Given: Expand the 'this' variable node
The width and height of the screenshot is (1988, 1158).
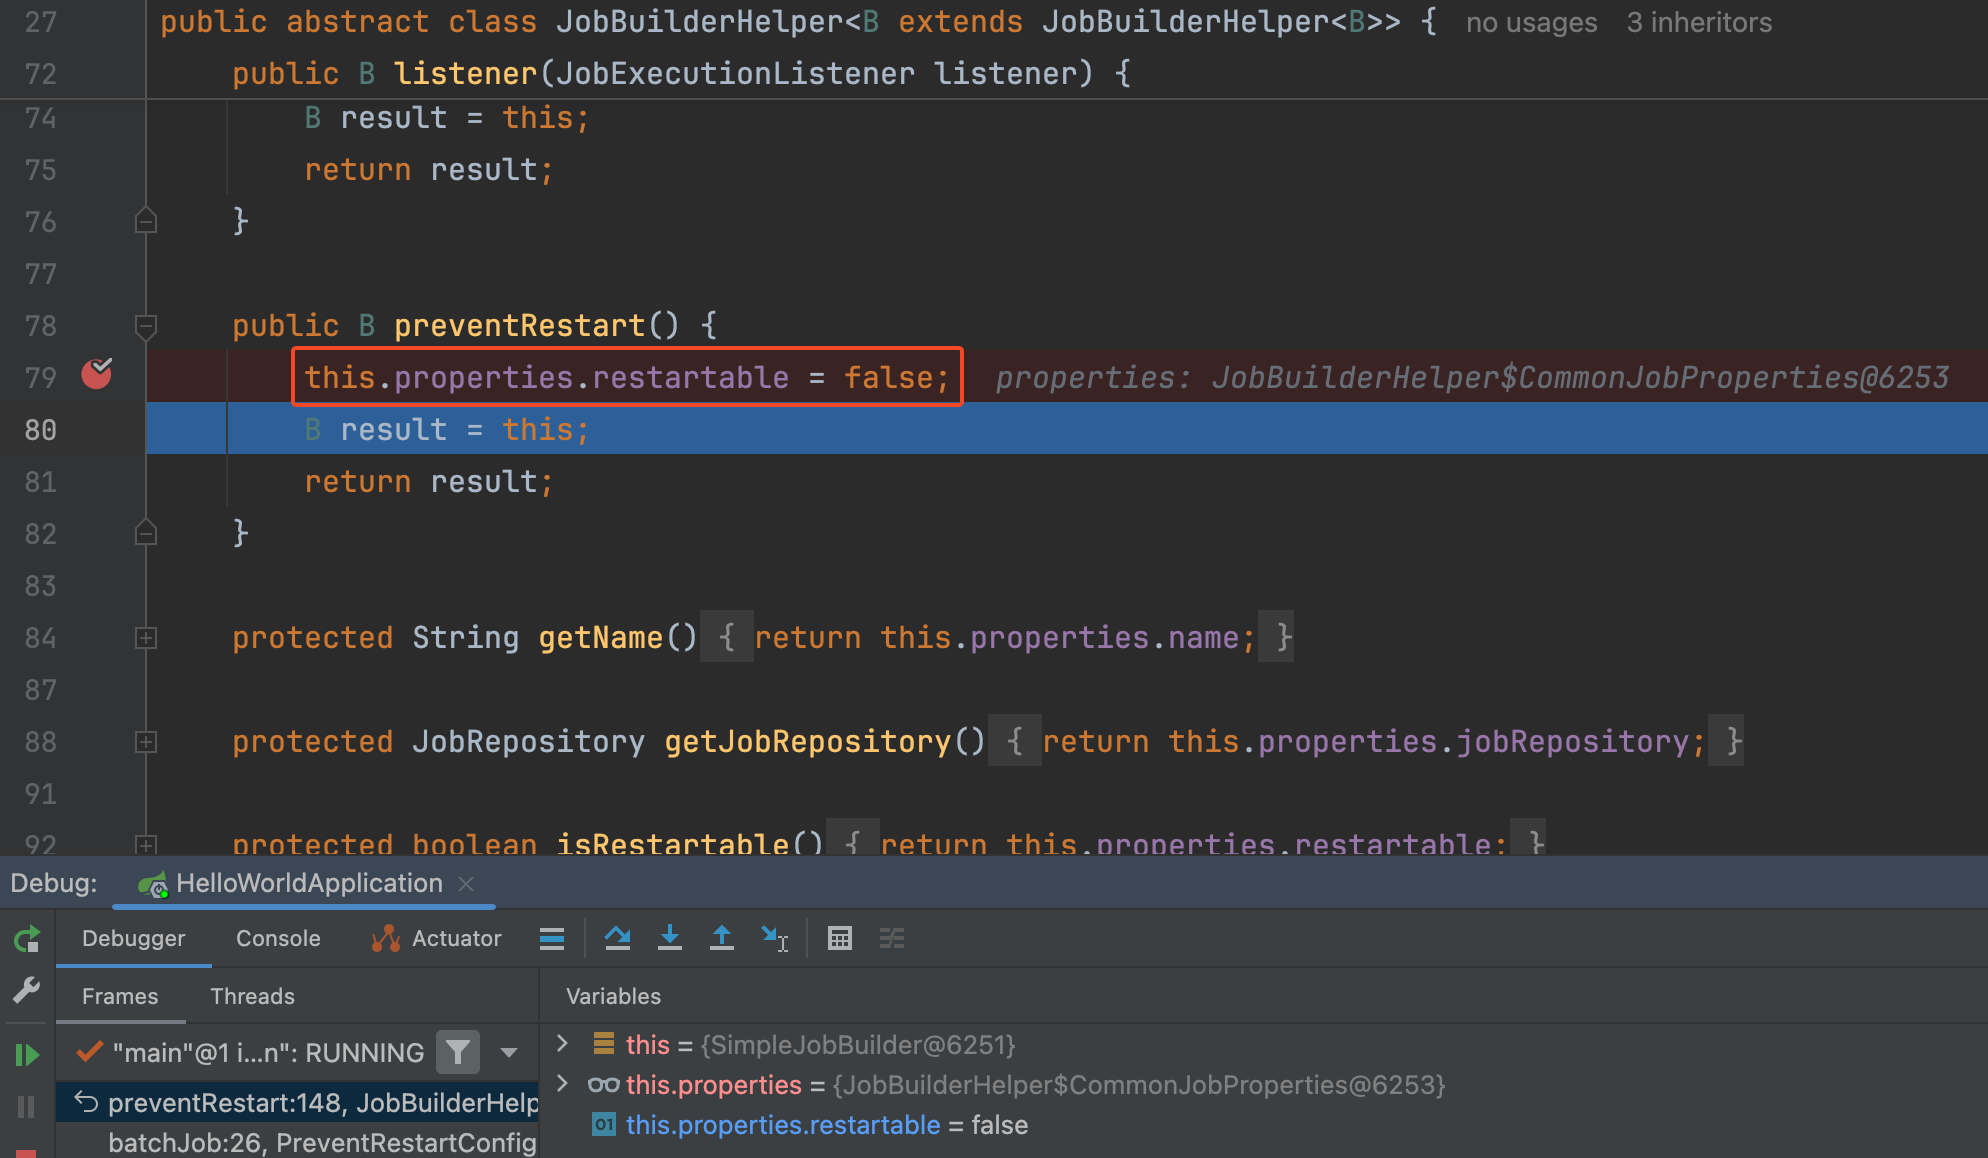Looking at the screenshot, I should (x=562, y=1044).
